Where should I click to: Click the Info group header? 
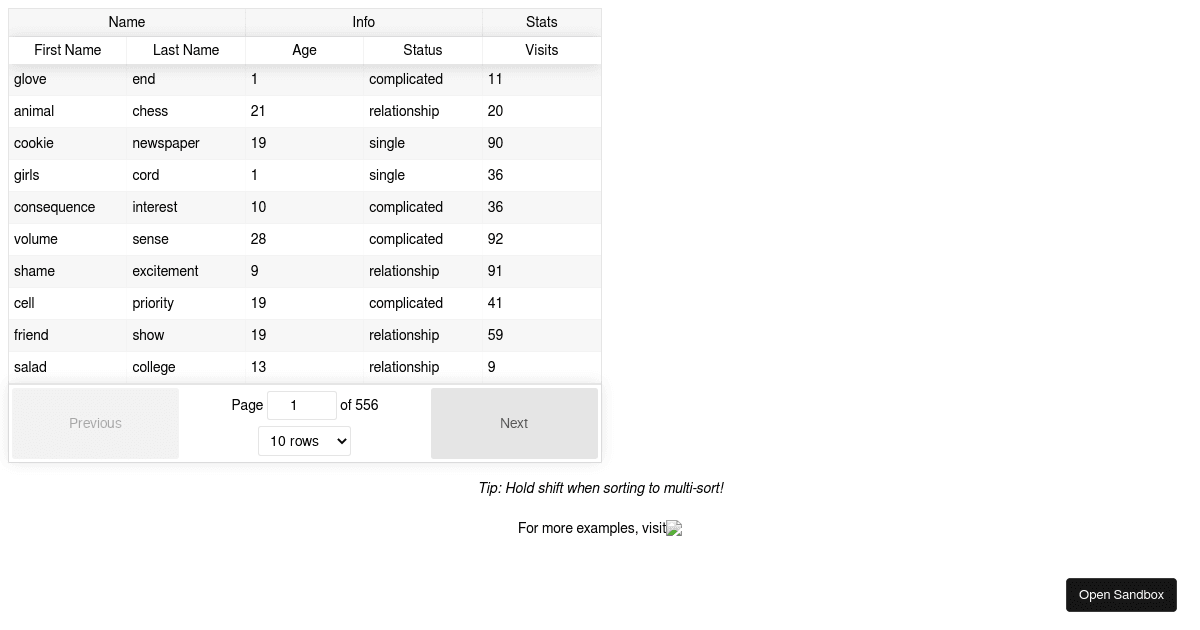point(363,22)
